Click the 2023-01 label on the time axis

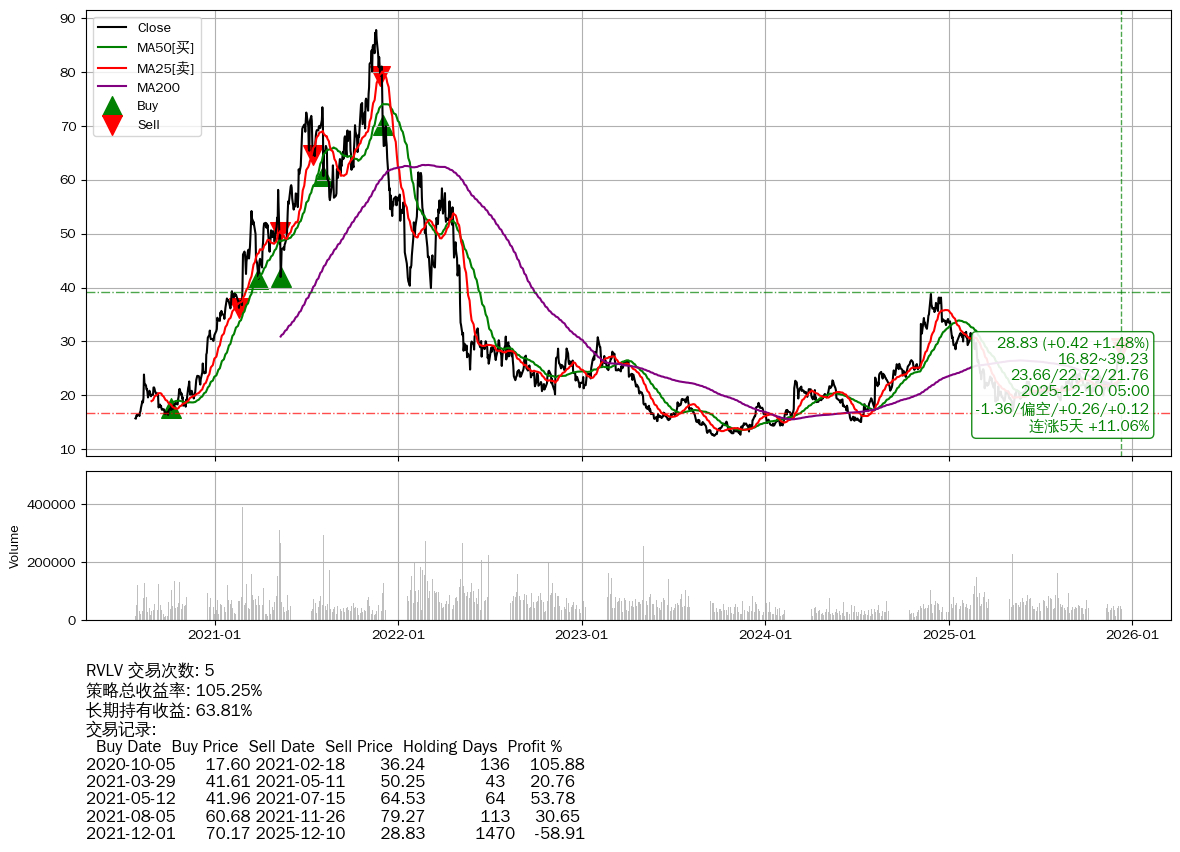click(582, 634)
